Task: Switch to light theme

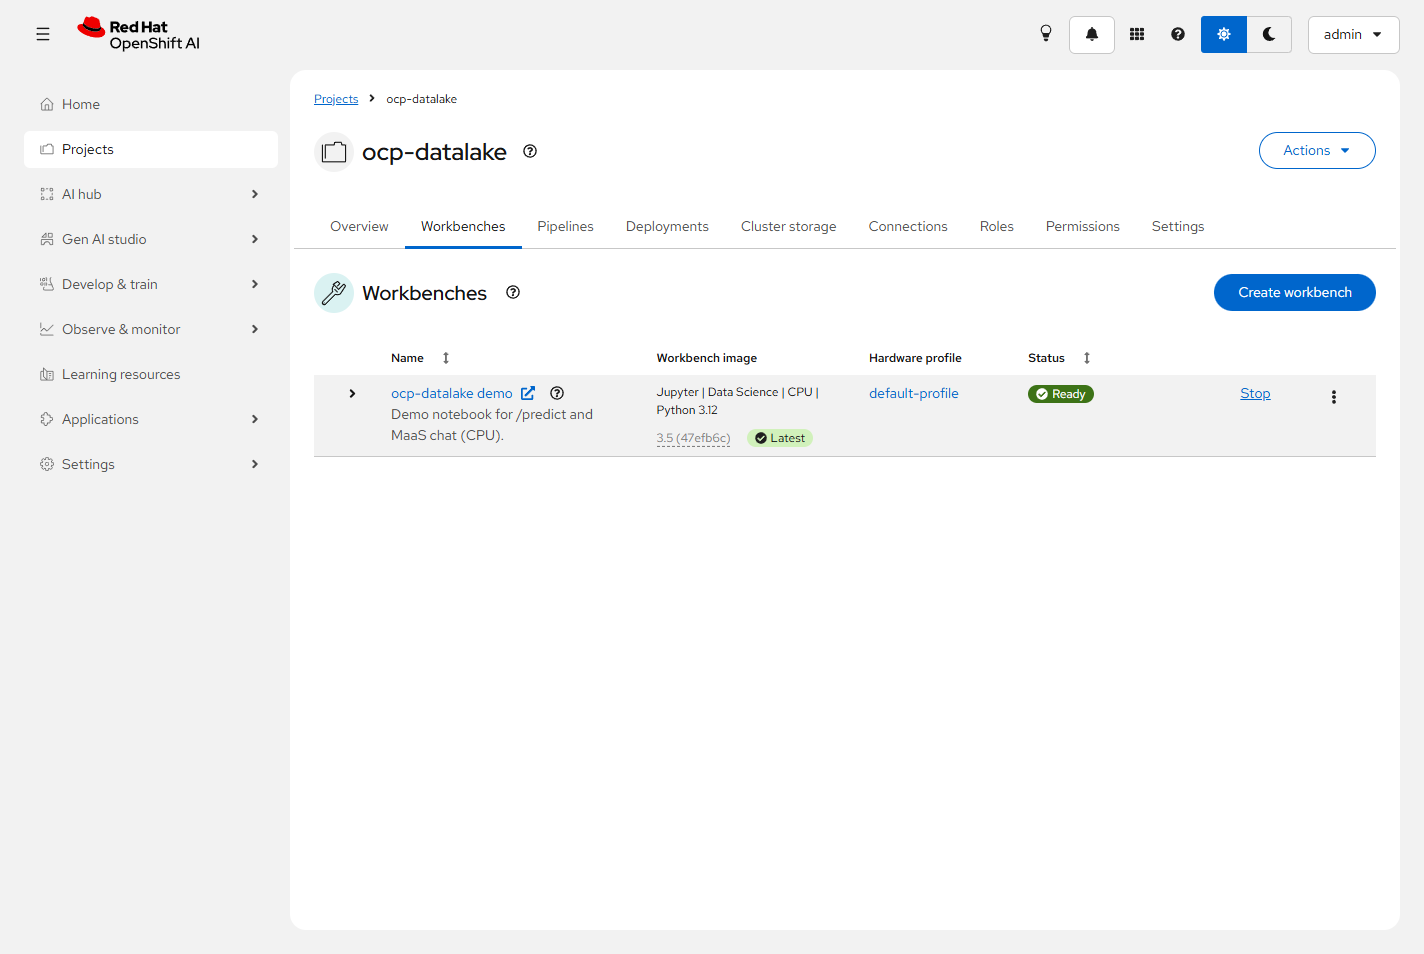Action: pos(1224,34)
